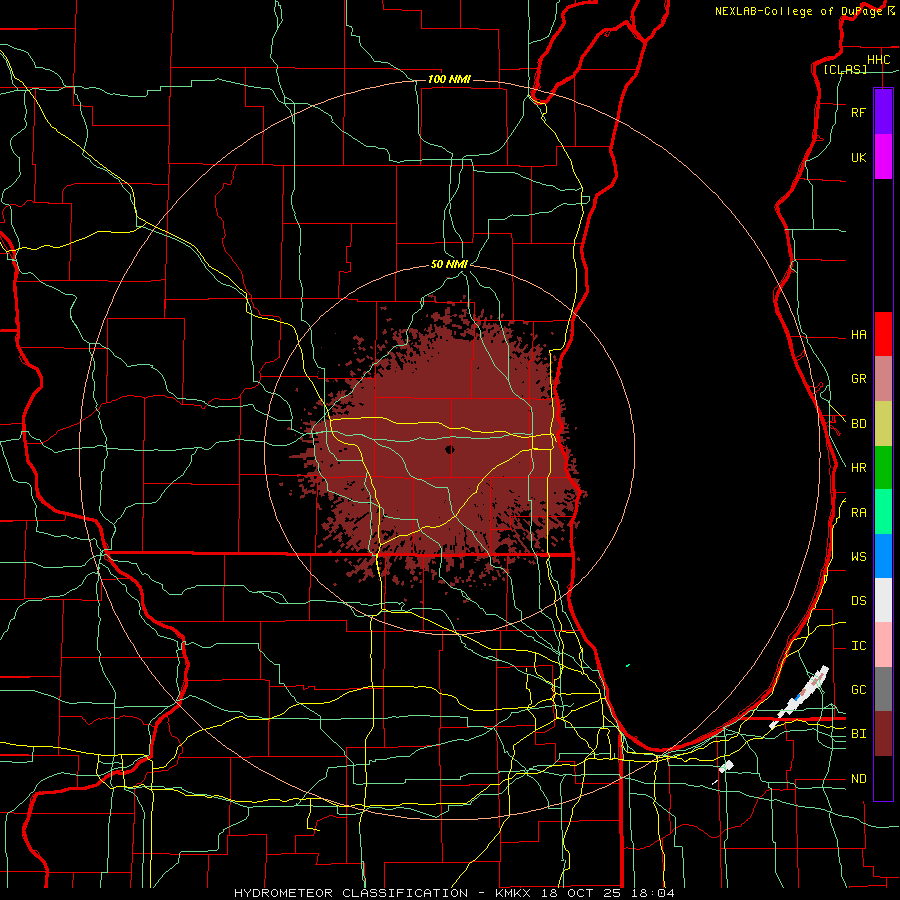
Task: Click the 50 NMI range ring label
Action: coord(449,264)
